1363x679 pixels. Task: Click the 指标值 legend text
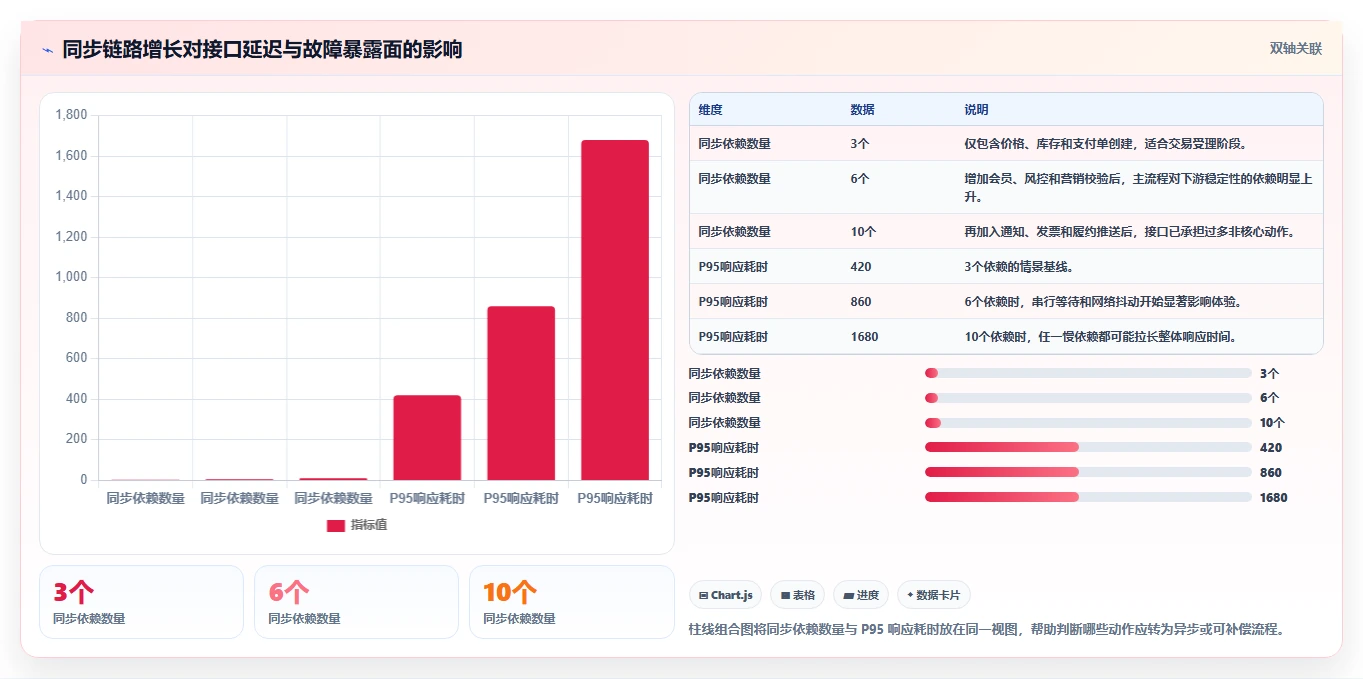368,525
